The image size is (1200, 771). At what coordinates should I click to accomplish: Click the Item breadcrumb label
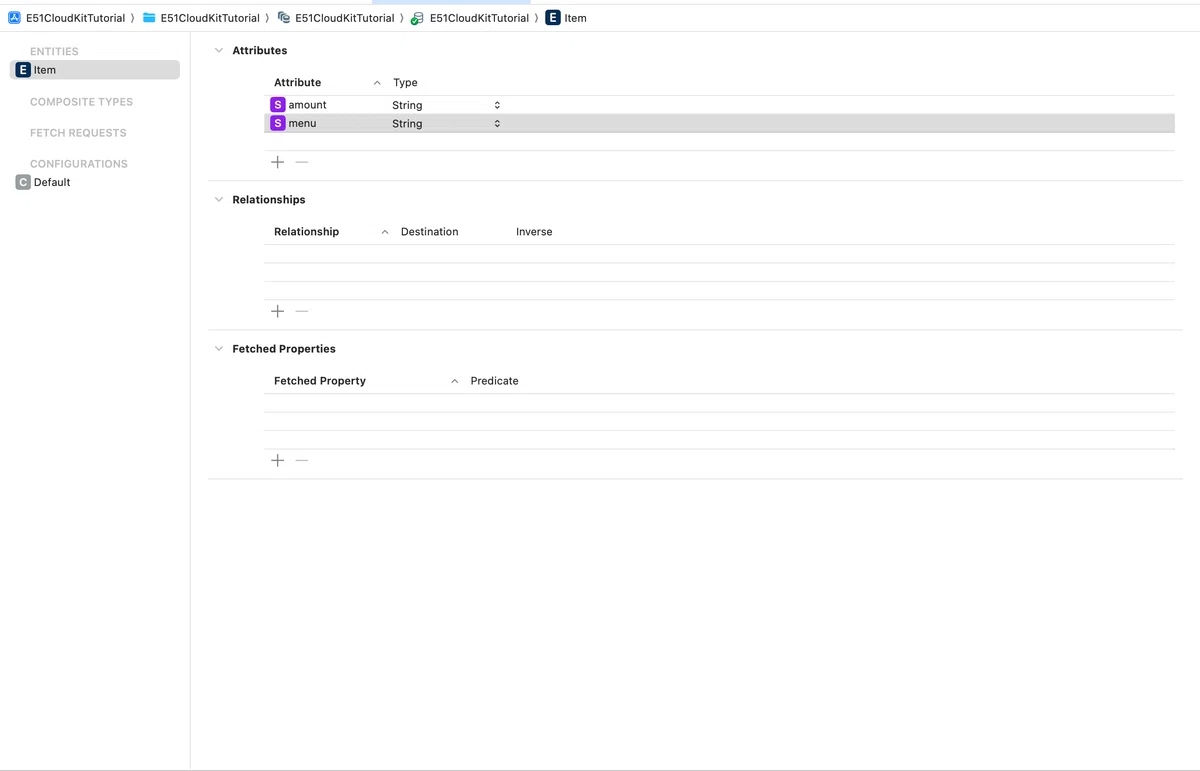point(576,18)
